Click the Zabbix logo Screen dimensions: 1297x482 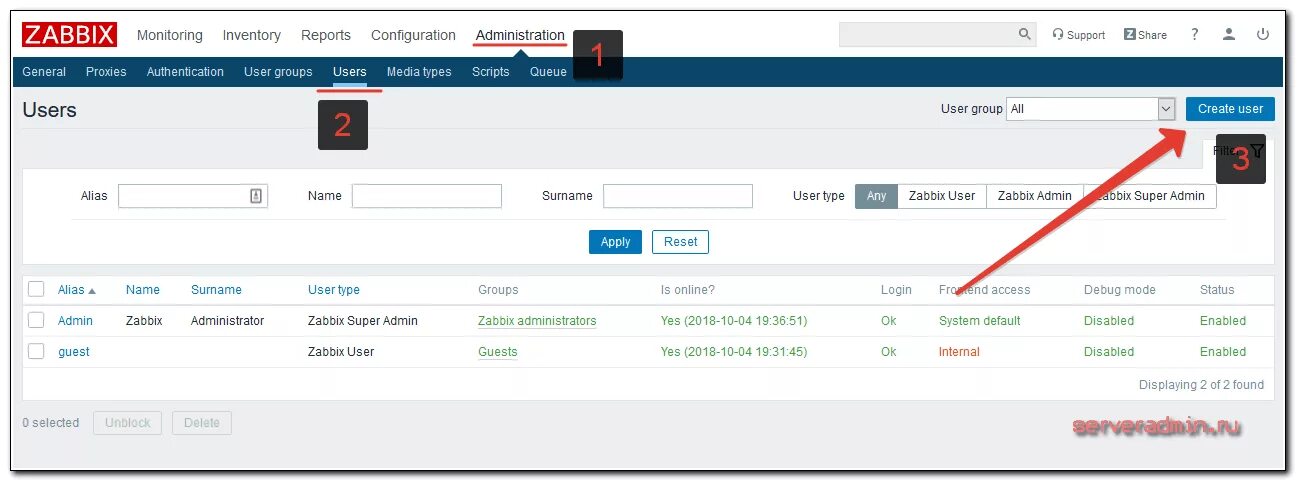click(x=70, y=35)
